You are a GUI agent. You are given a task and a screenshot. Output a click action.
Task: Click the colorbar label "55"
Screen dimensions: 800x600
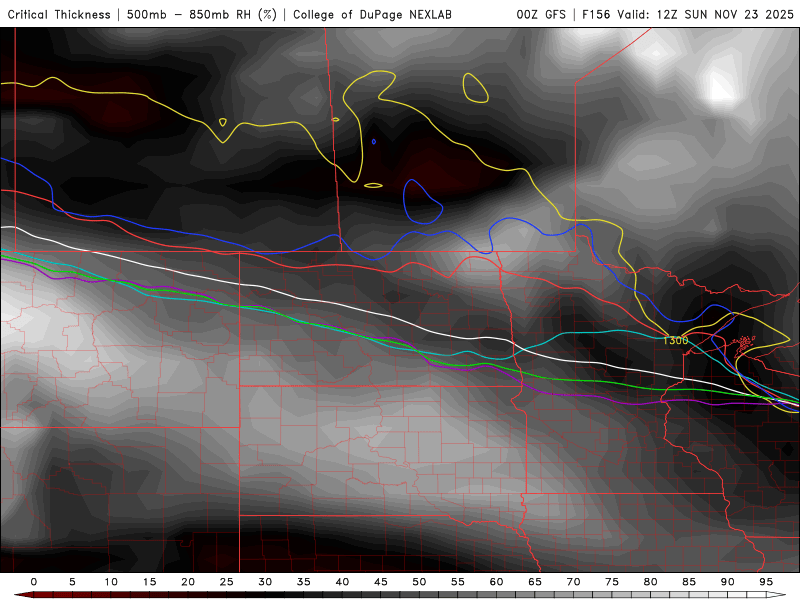[x=458, y=582]
